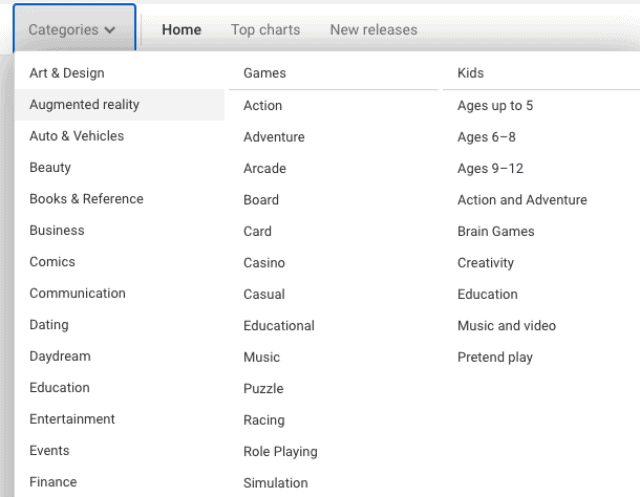Screen dimensions: 640x497
Task: Select the Board games category
Action: tap(261, 200)
